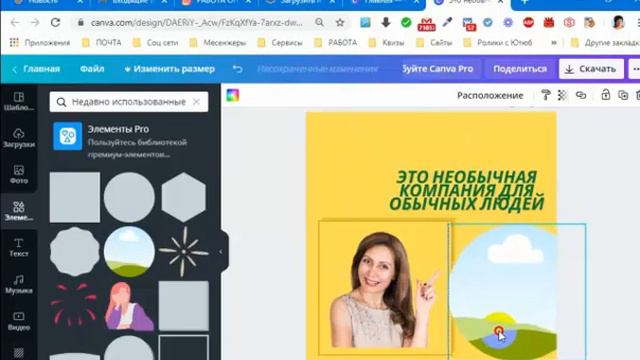Click the lock icon in toolbar
This screenshot has height=360, width=640.
coord(605,95)
